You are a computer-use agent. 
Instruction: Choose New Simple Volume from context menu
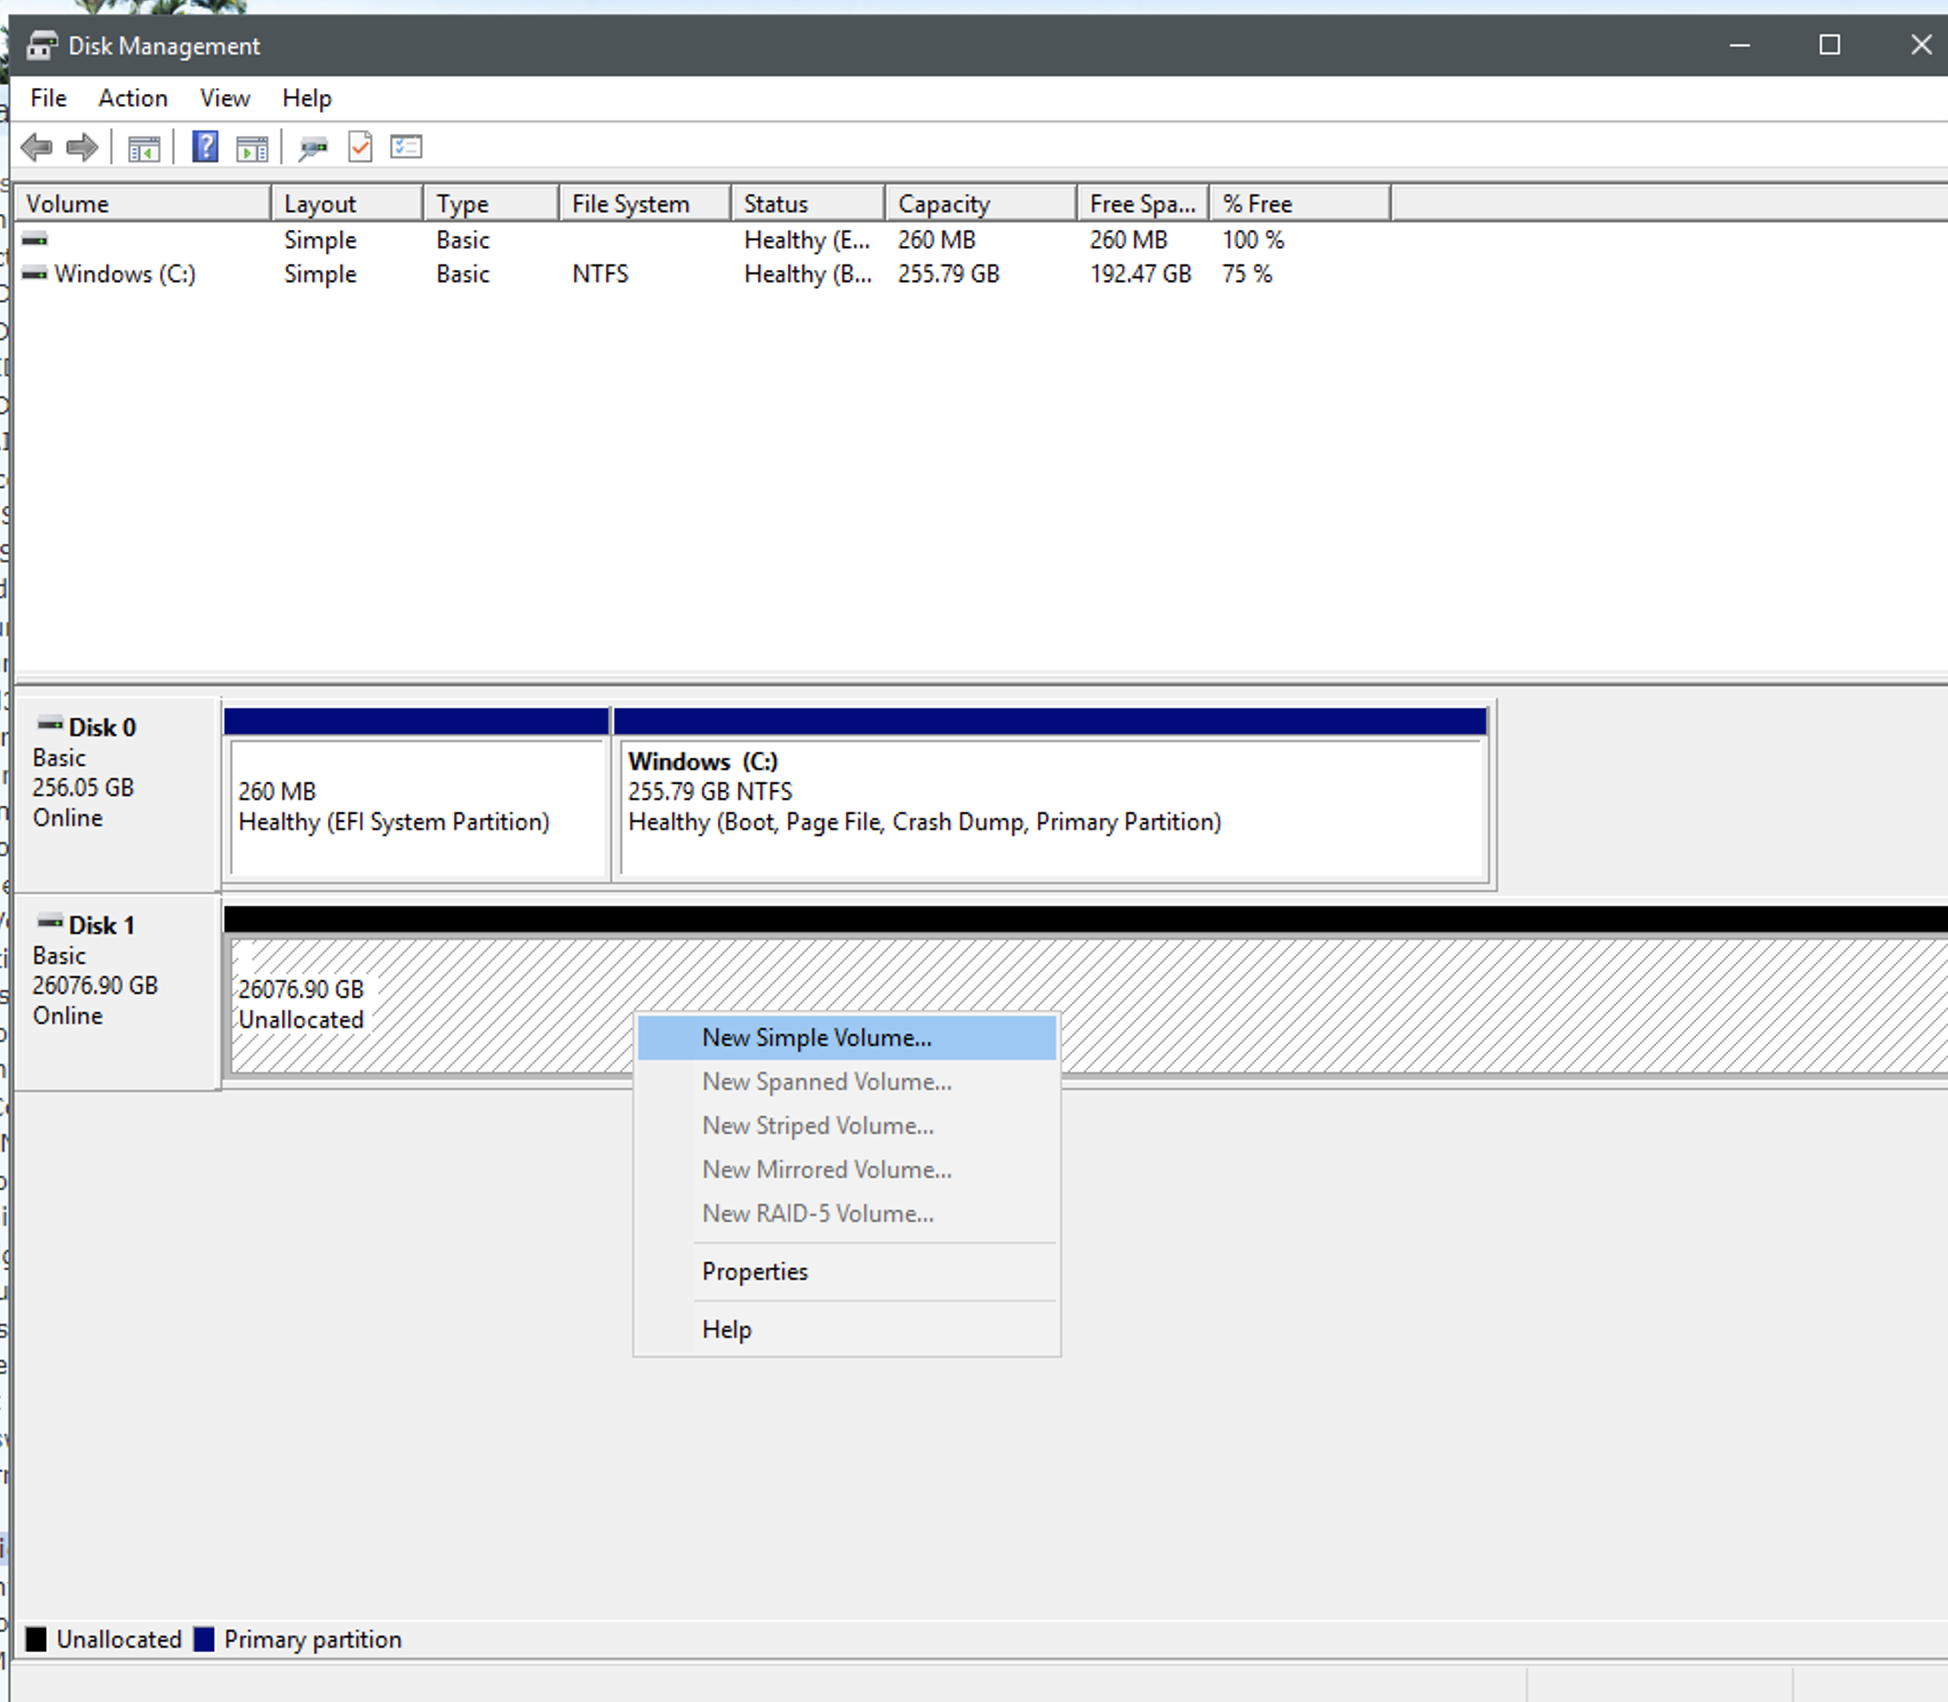(x=816, y=1038)
